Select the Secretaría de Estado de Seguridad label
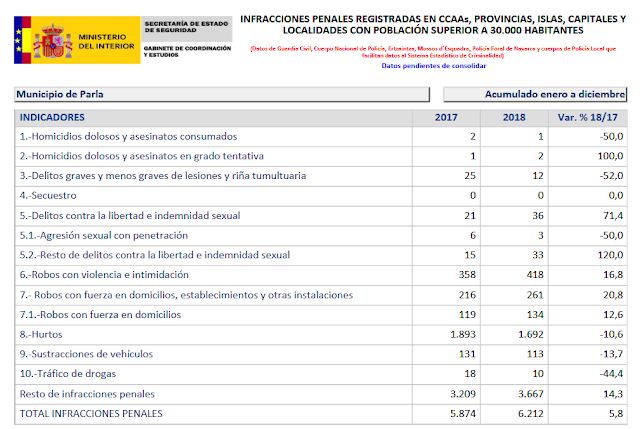The width and height of the screenshot is (640, 429). pyautogui.click(x=186, y=27)
